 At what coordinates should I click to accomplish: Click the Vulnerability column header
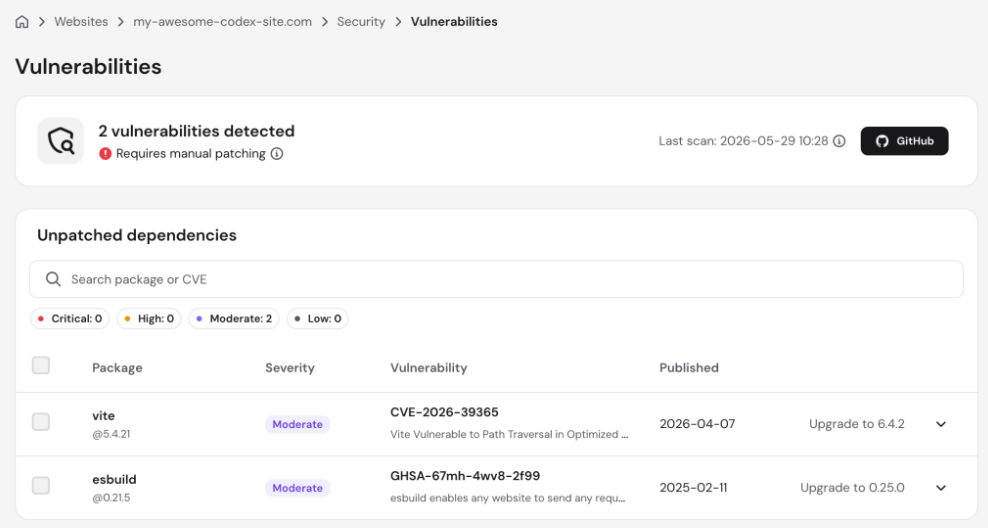(x=428, y=368)
